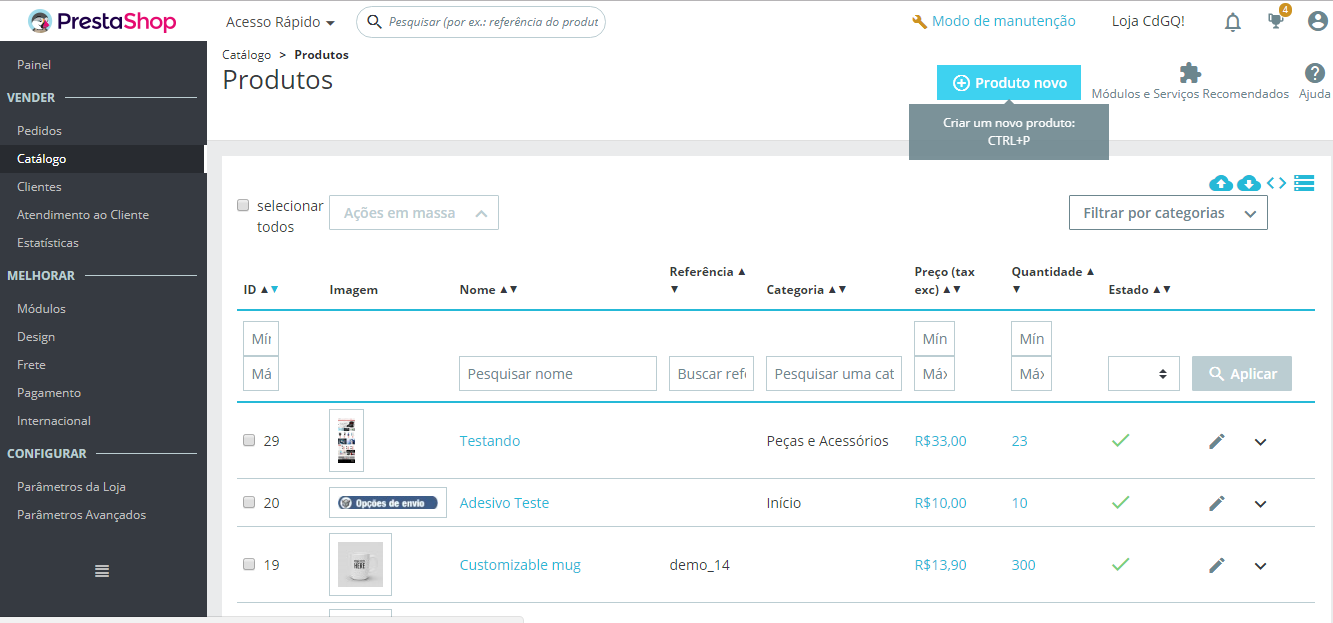Open the Acesso Rápido dropdown
This screenshot has height=623, width=1333.
pyautogui.click(x=280, y=22)
